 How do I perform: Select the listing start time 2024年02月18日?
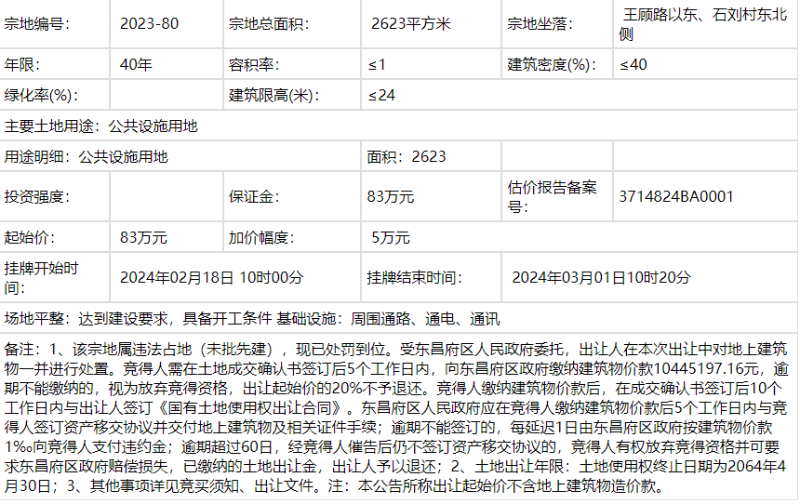211,278
